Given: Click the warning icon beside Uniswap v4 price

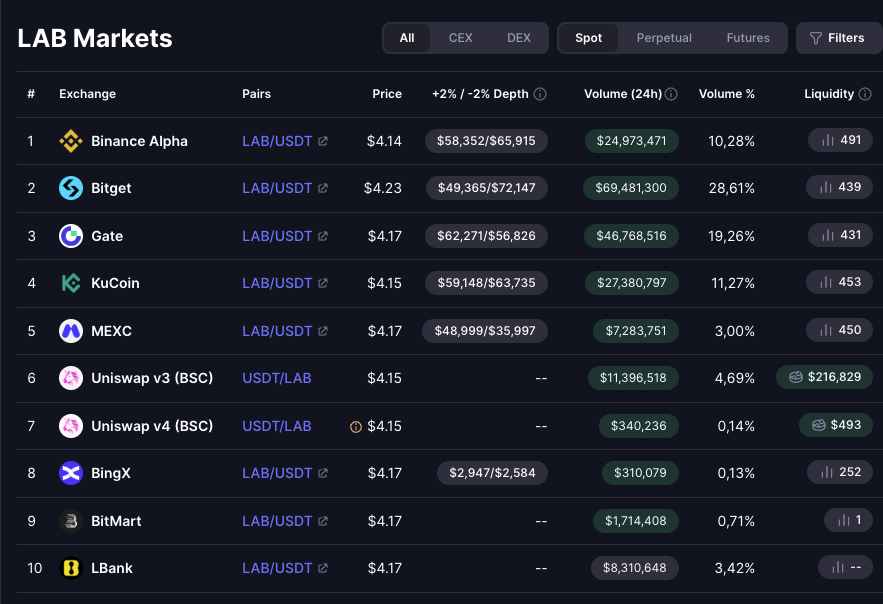Looking at the screenshot, I should point(356,427).
